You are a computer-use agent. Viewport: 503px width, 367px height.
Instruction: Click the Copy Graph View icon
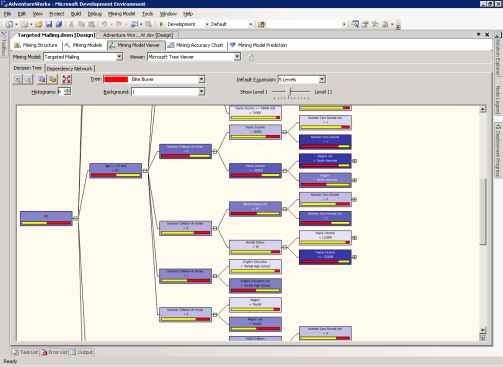pyautogui.click(x=42, y=79)
